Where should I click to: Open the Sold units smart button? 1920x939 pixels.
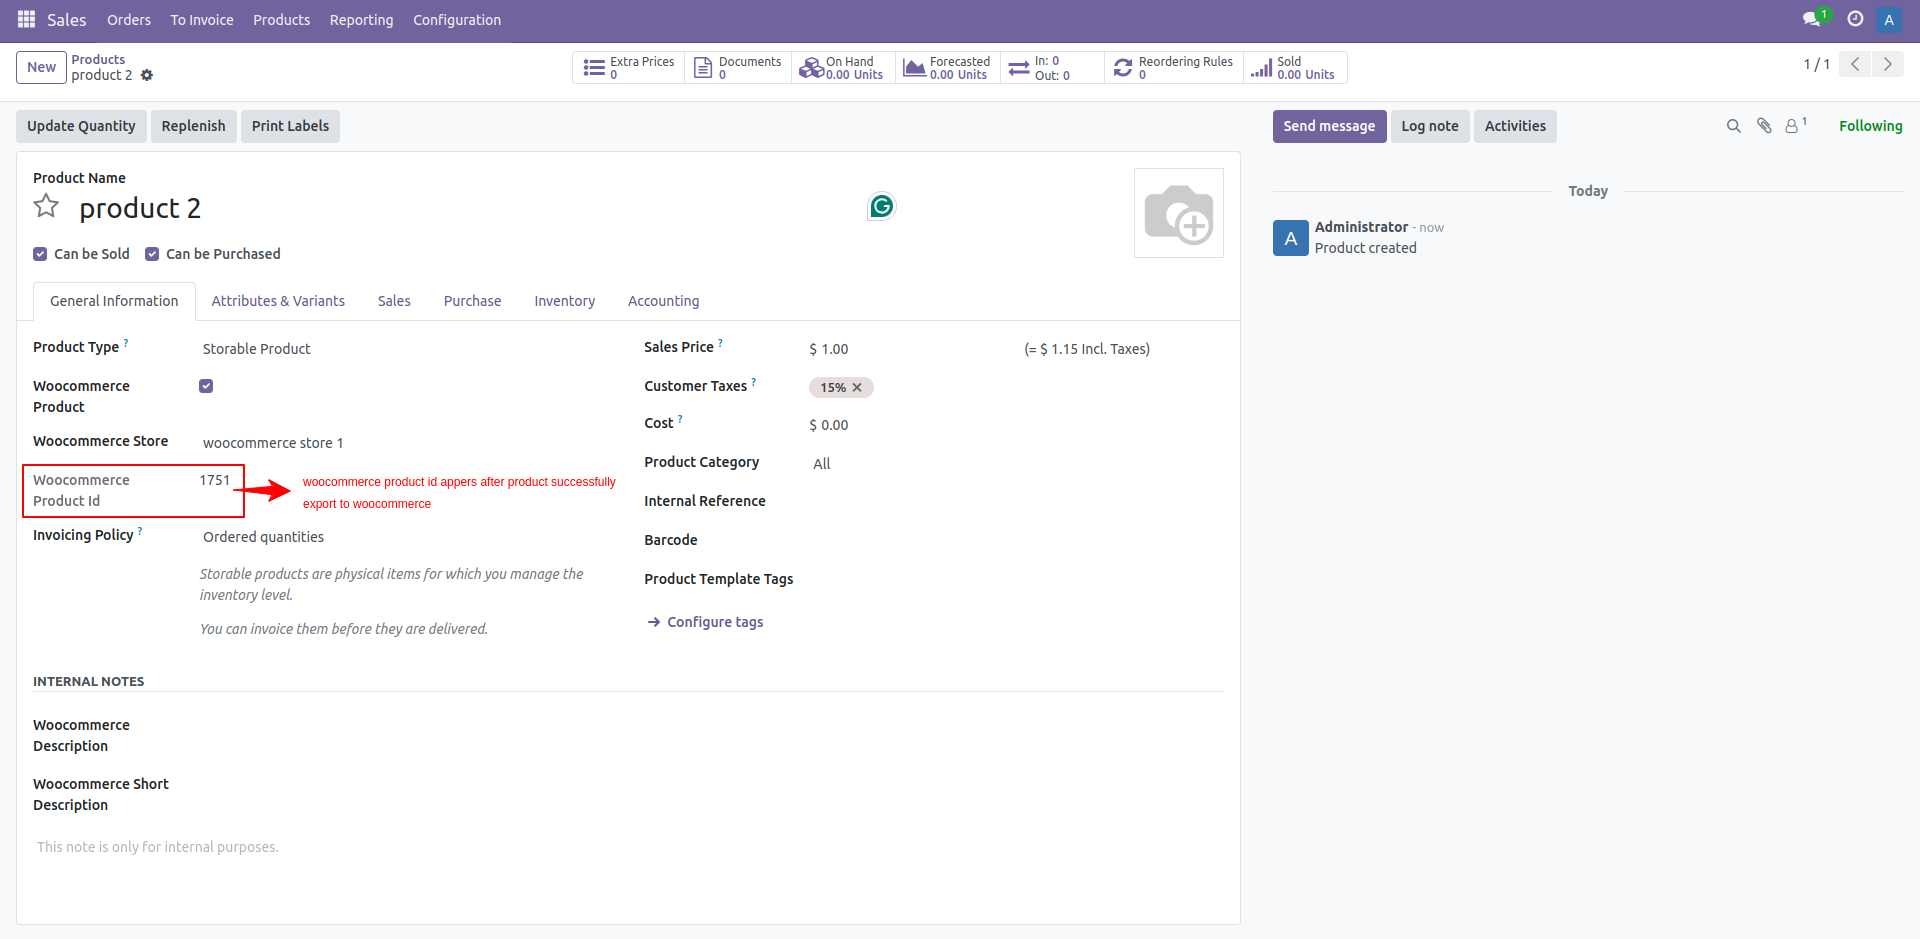click(x=1295, y=67)
